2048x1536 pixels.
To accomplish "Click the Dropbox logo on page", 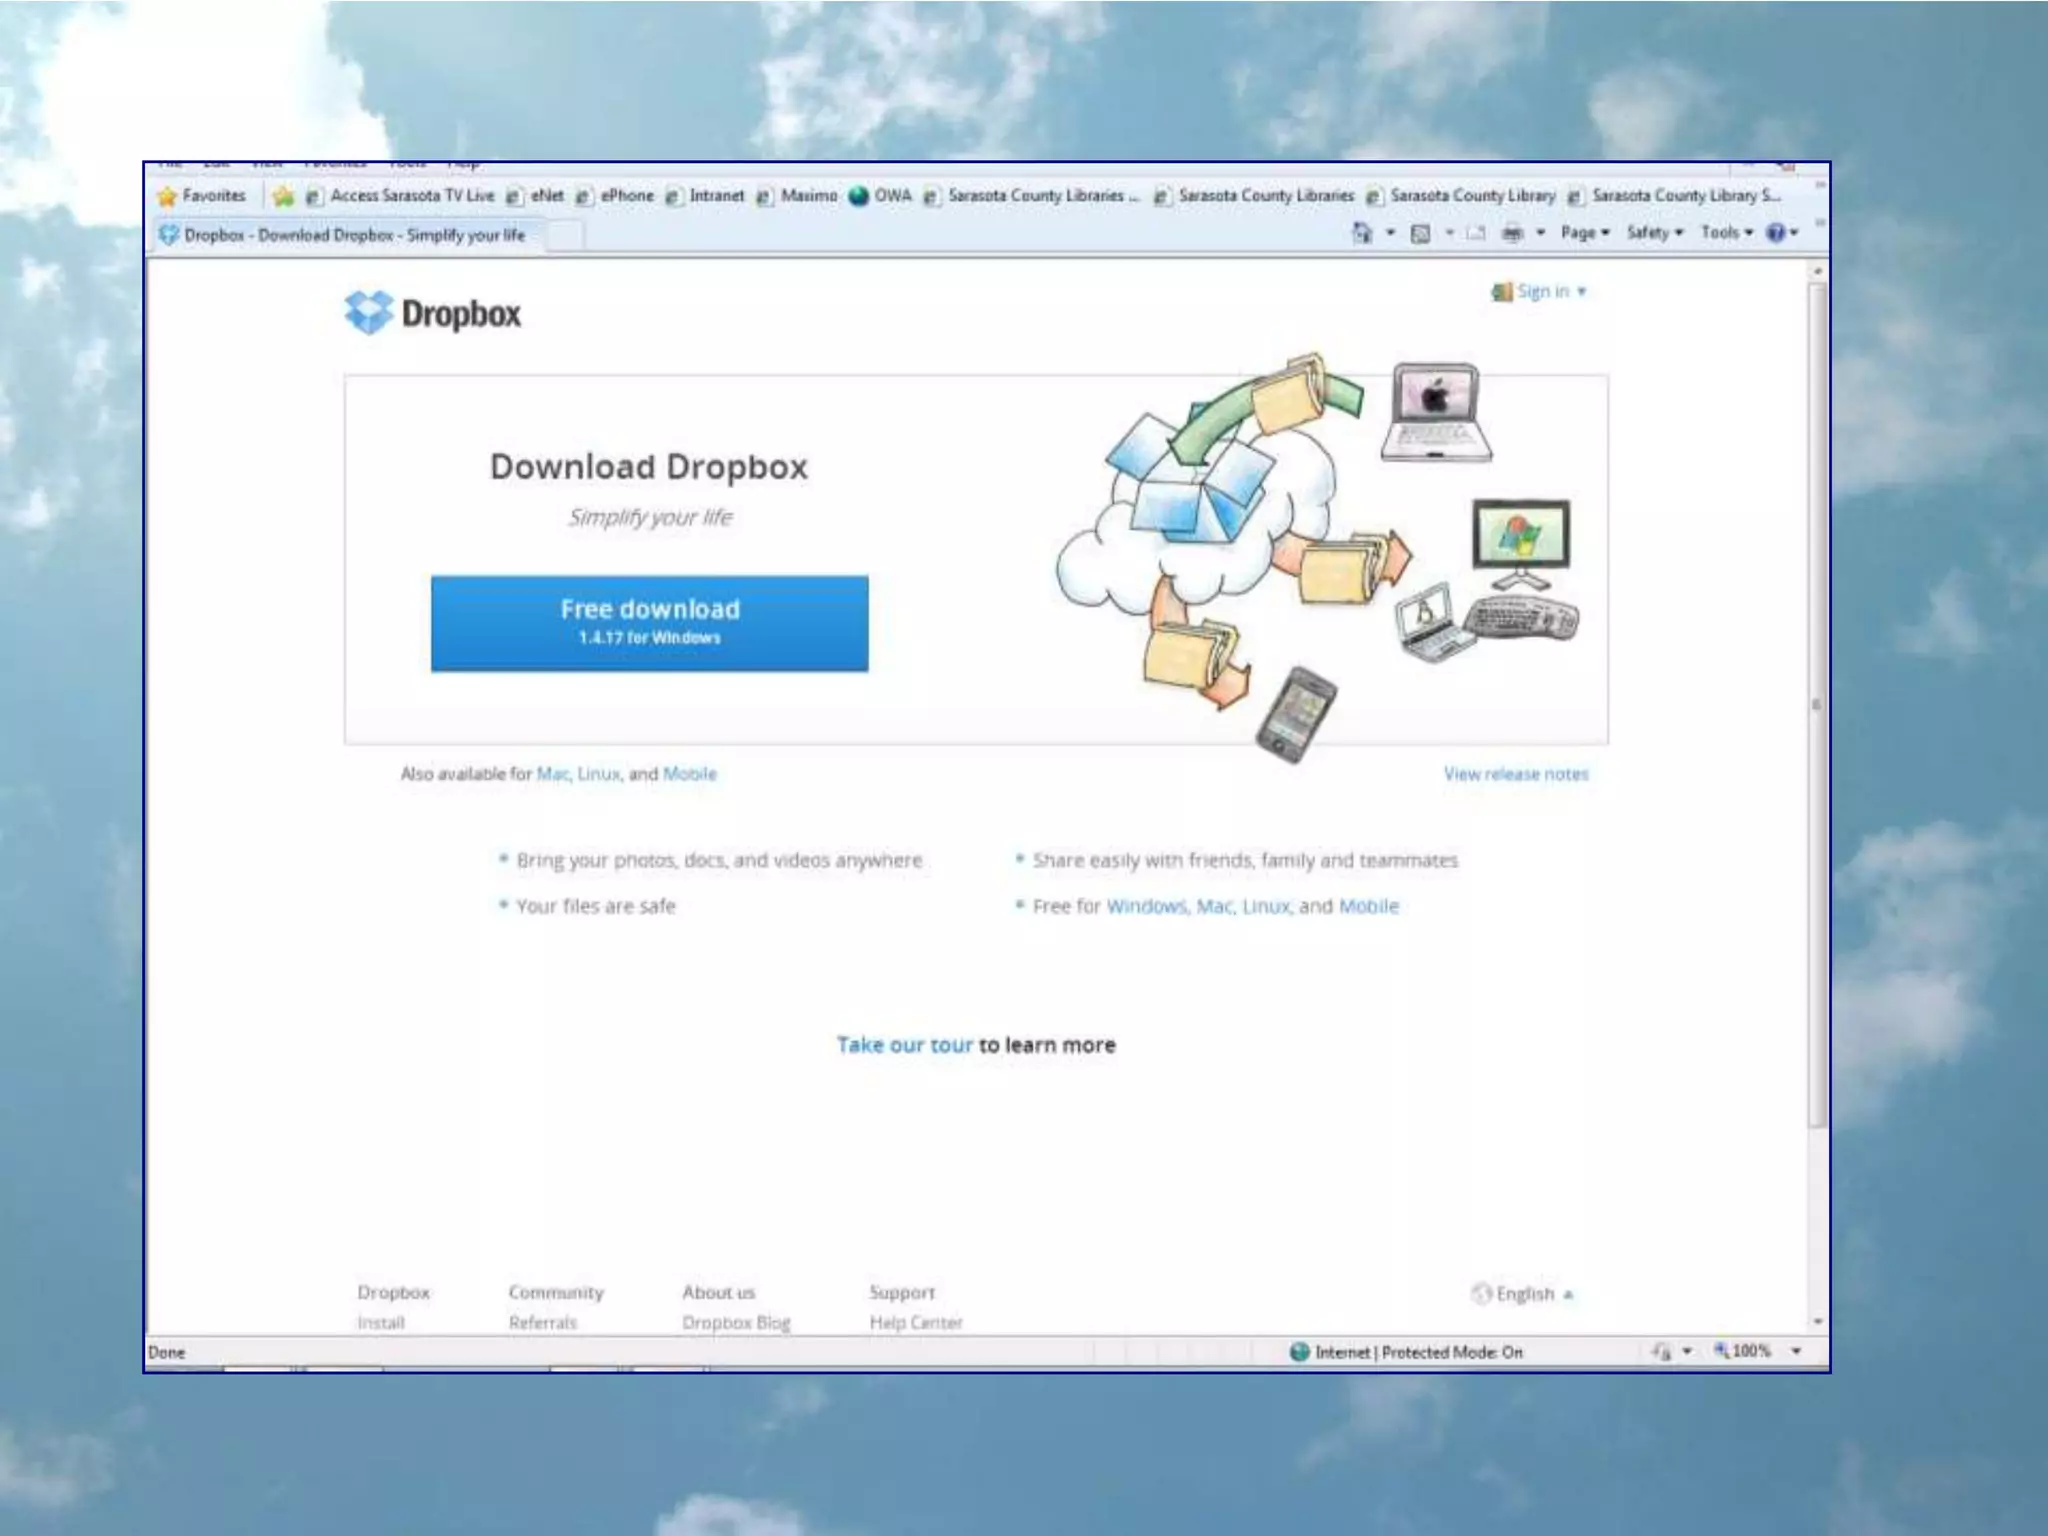I will [433, 313].
